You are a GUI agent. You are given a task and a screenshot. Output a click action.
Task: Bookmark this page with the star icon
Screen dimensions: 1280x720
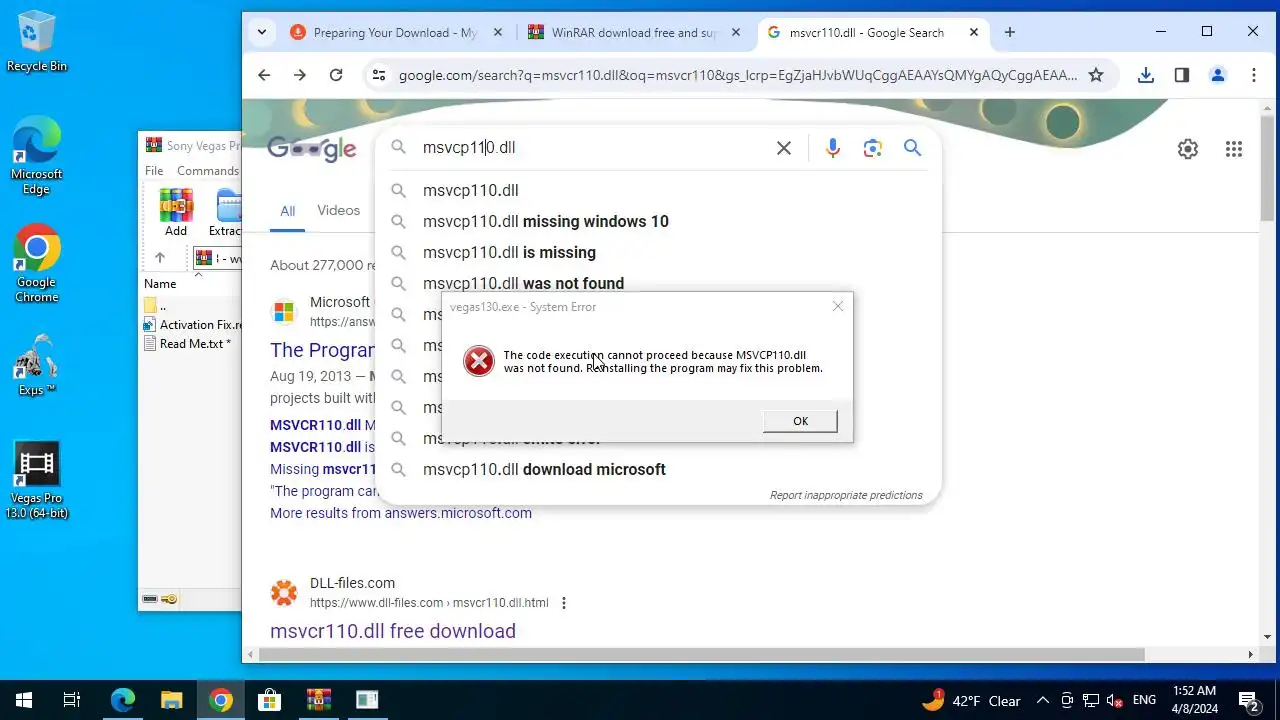point(1096,75)
